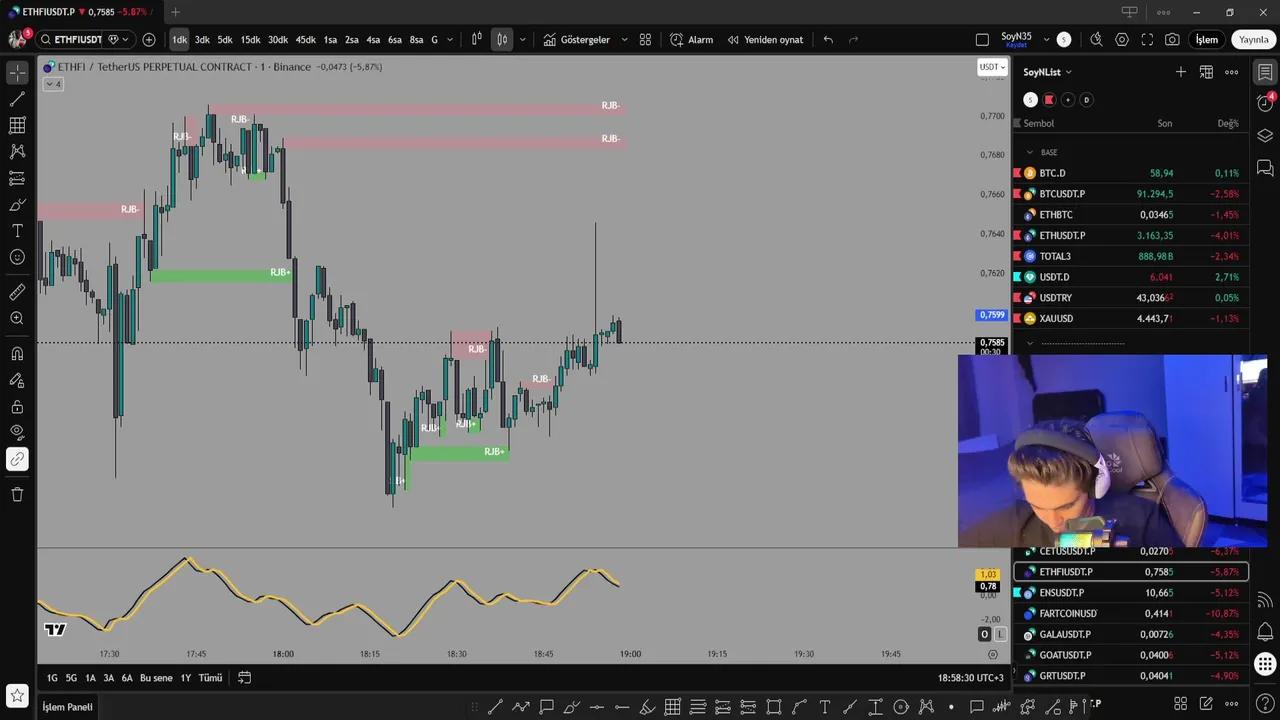
Task: Select the zoom-in magnifier tool
Action: (x=17, y=318)
